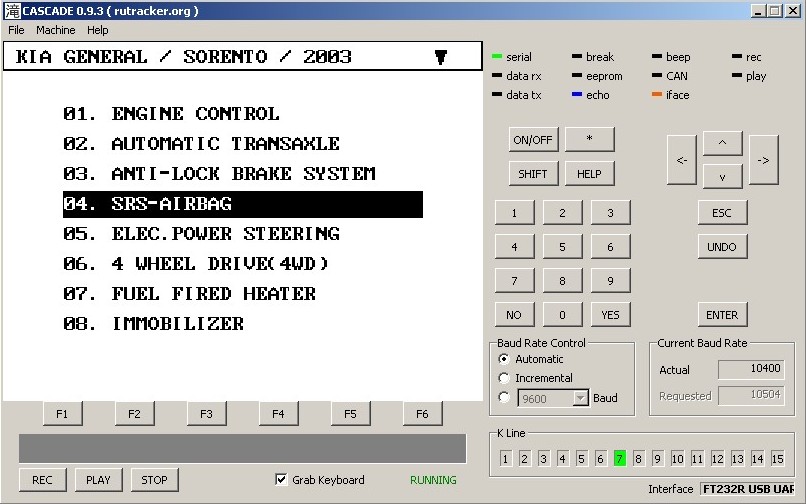Click keypad digit 2

tap(562, 213)
